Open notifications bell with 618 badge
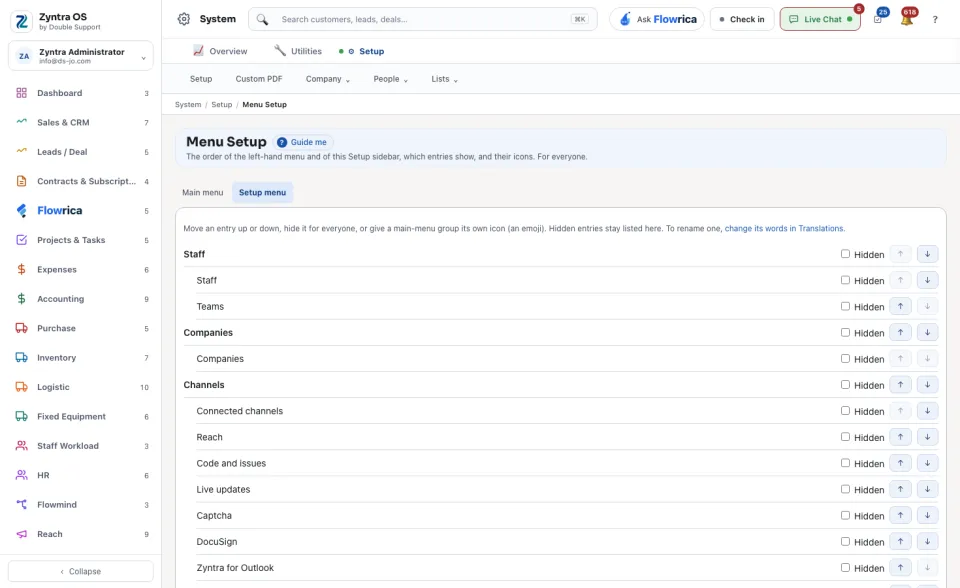 point(907,18)
